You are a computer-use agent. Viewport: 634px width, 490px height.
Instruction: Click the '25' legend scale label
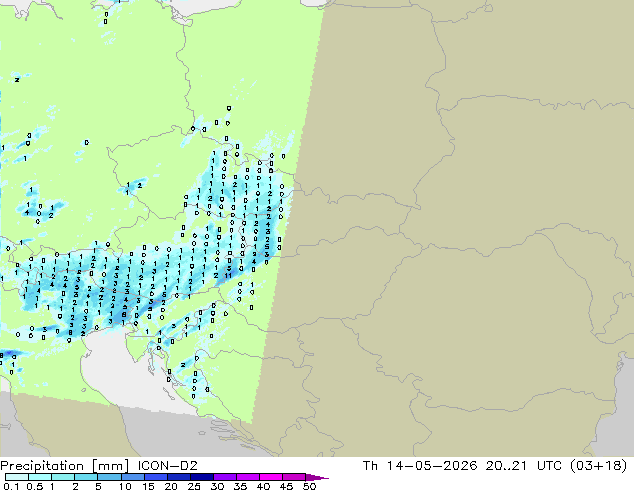(x=194, y=486)
